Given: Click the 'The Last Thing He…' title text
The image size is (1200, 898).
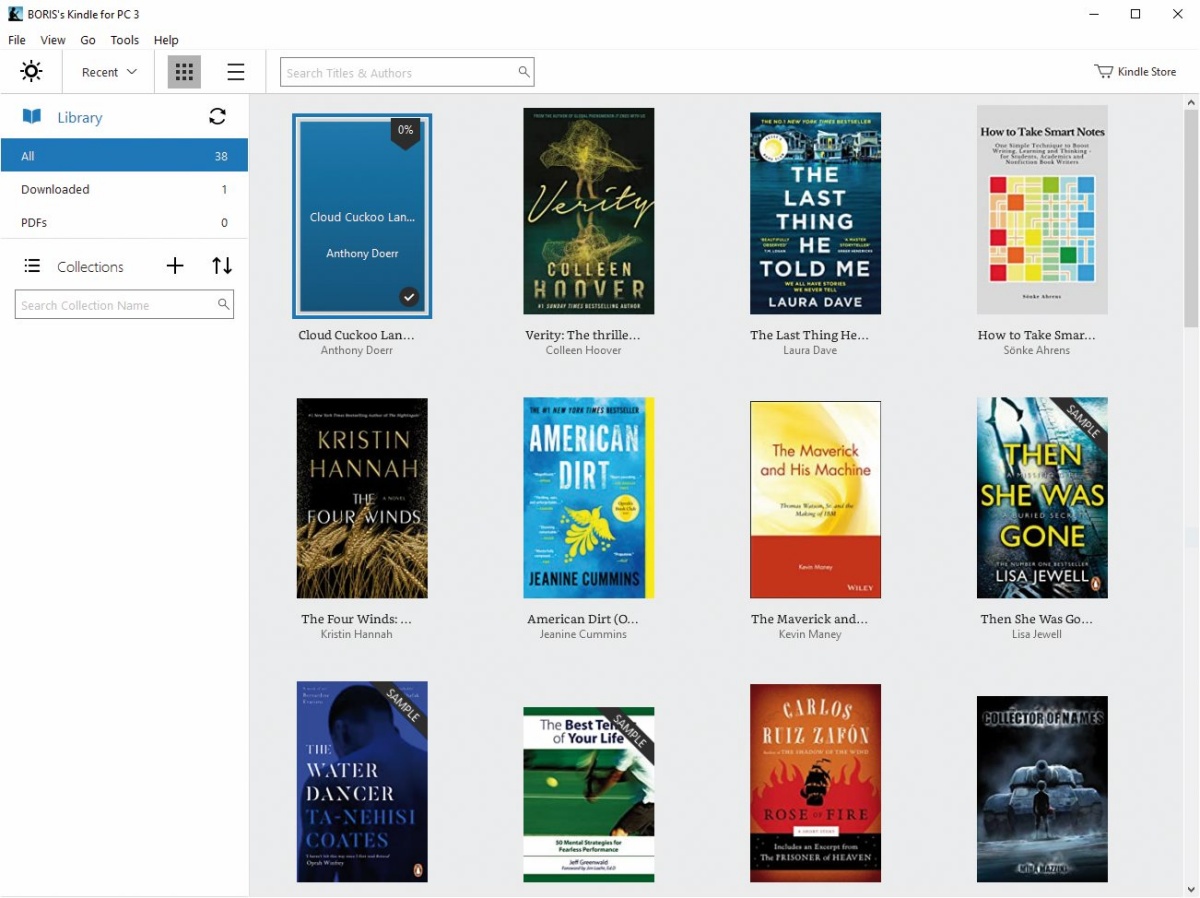Looking at the screenshot, I should click(810, 335).
